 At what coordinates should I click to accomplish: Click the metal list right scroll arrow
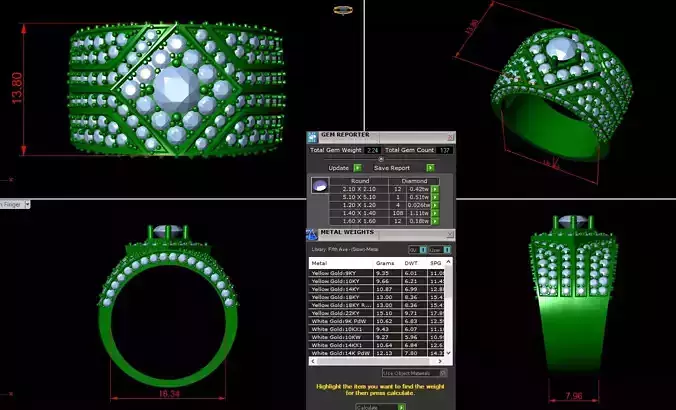(x=440, y=361)
